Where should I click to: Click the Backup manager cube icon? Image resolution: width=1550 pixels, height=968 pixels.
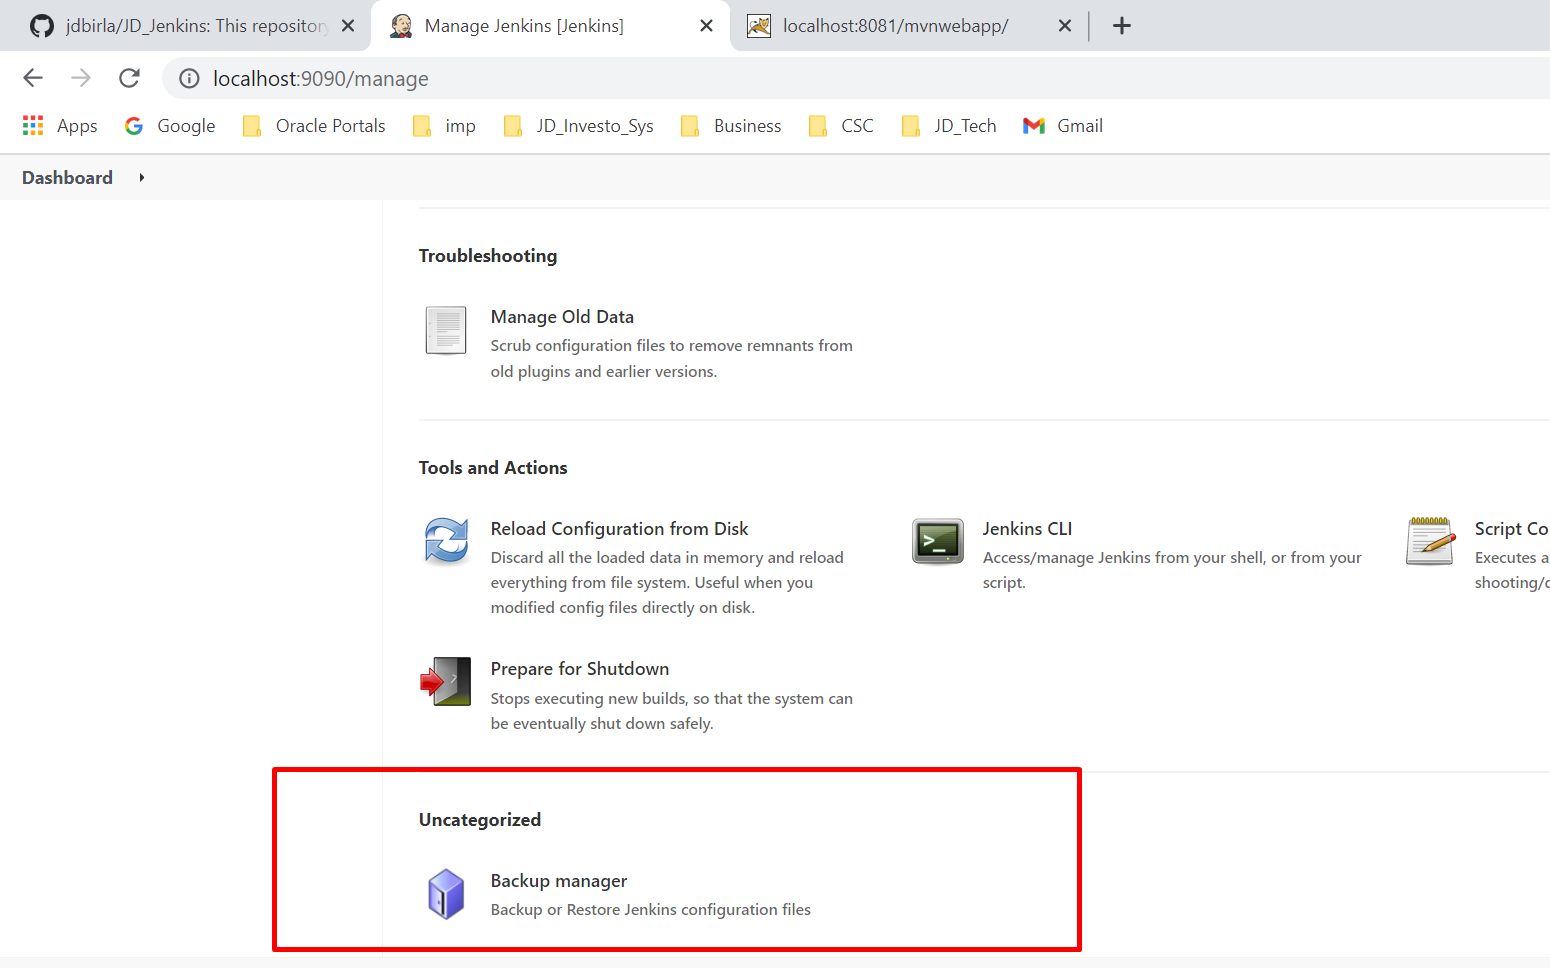click(446, 893)
